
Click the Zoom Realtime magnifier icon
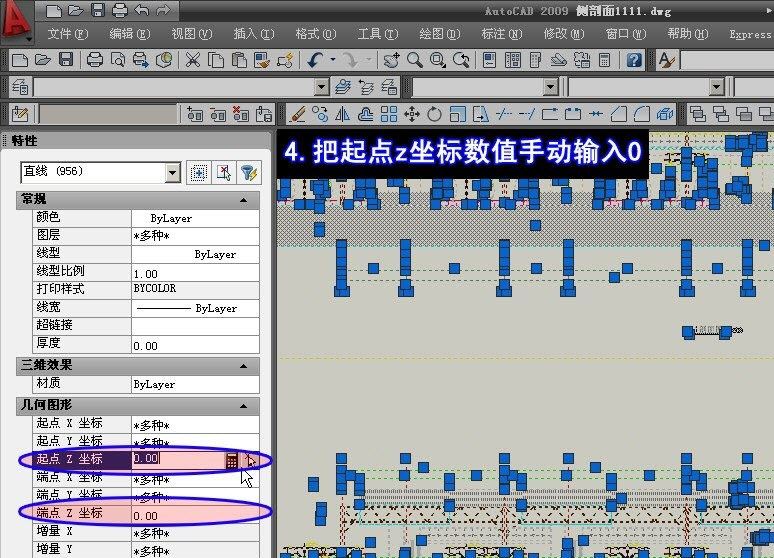(x=415, y=60)
